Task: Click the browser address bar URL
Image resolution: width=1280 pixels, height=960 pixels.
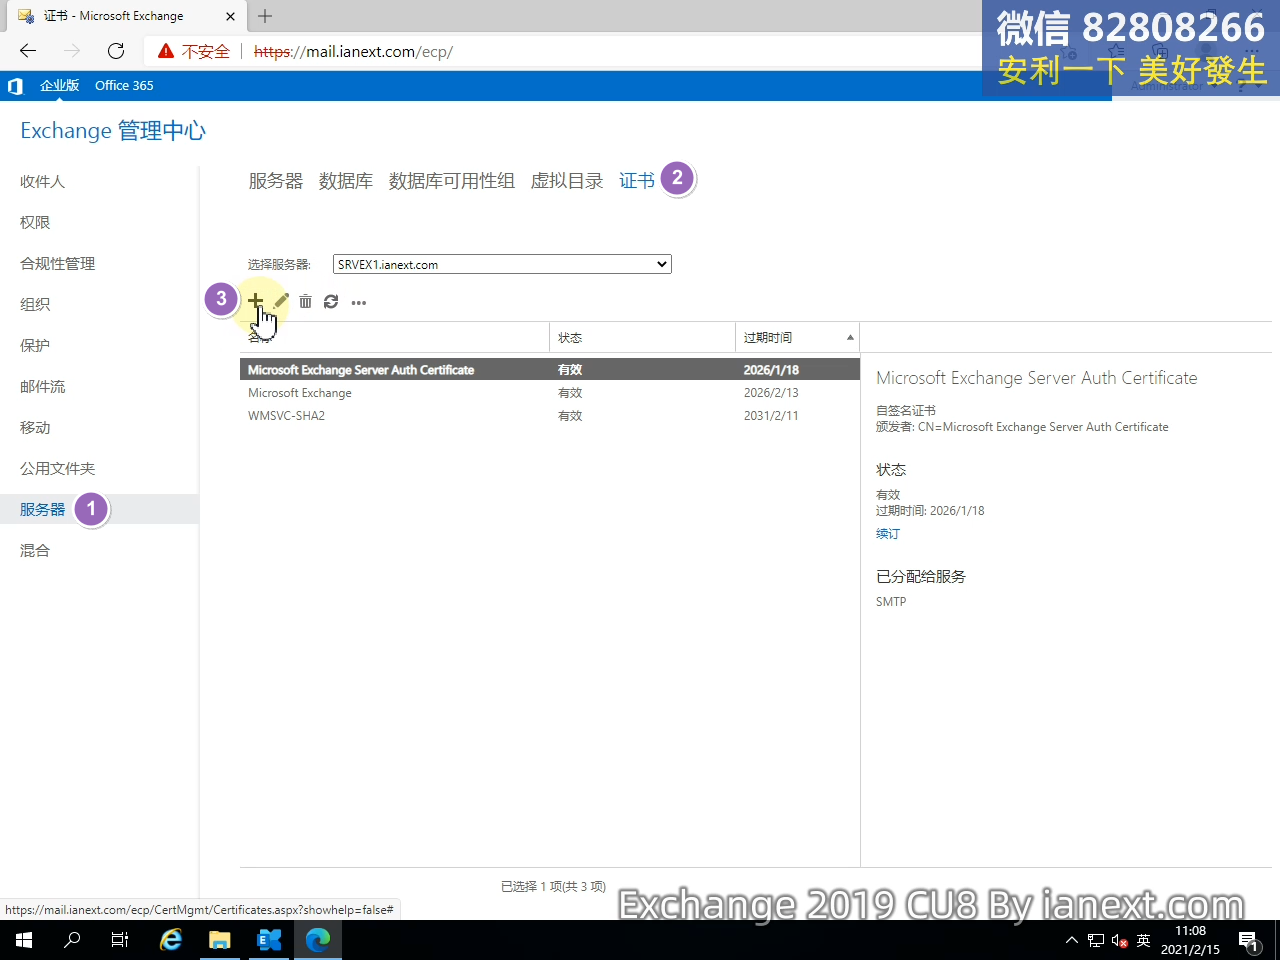Action: pos(353,51)
